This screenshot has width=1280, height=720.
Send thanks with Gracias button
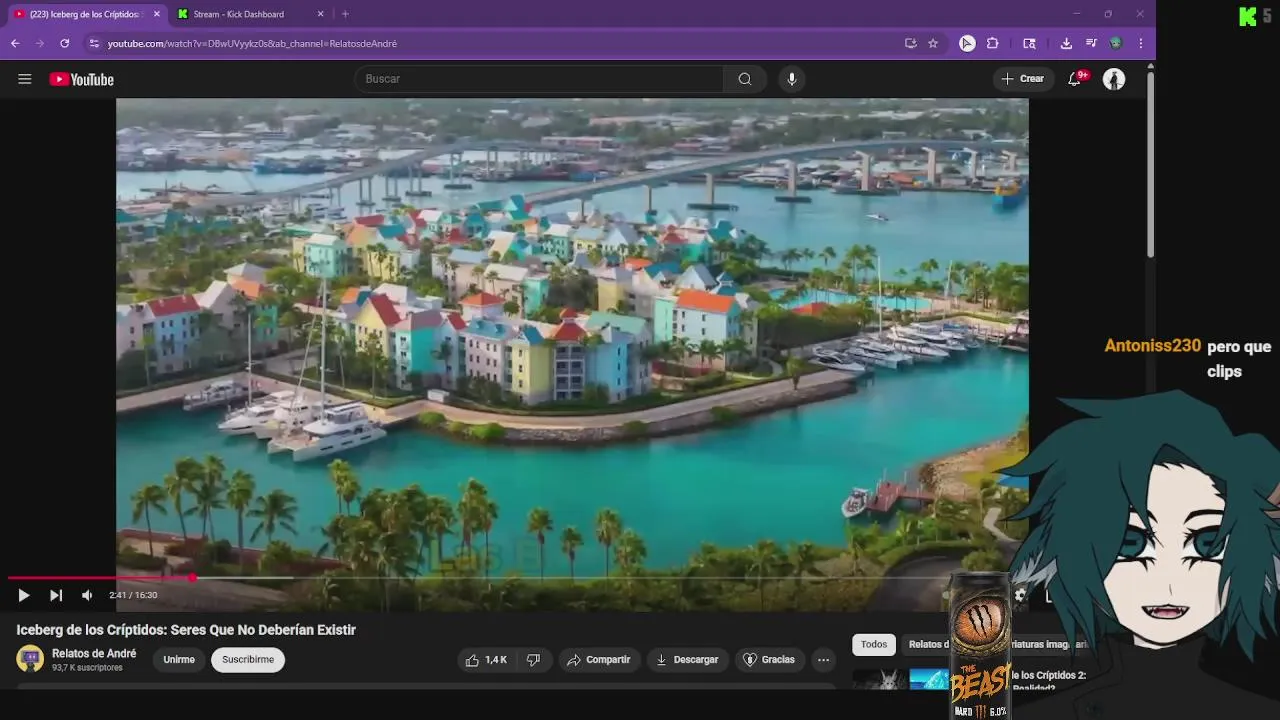(x=769, y=660)
